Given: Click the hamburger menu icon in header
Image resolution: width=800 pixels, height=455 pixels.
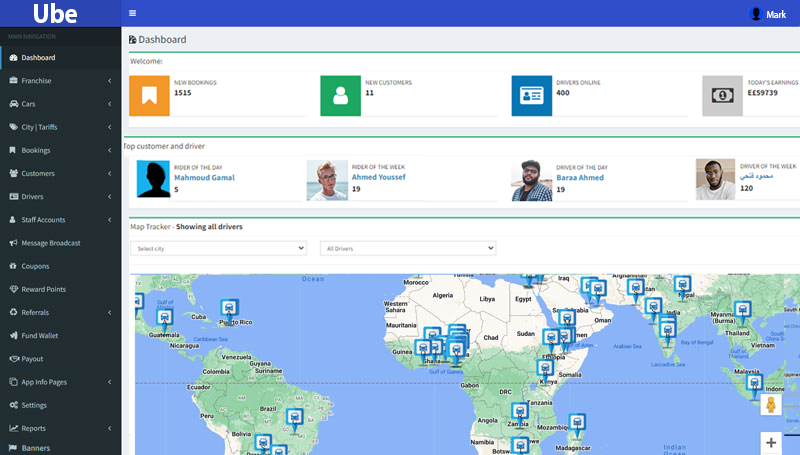Looking at the screenshot, I should [x=133, y=13].
